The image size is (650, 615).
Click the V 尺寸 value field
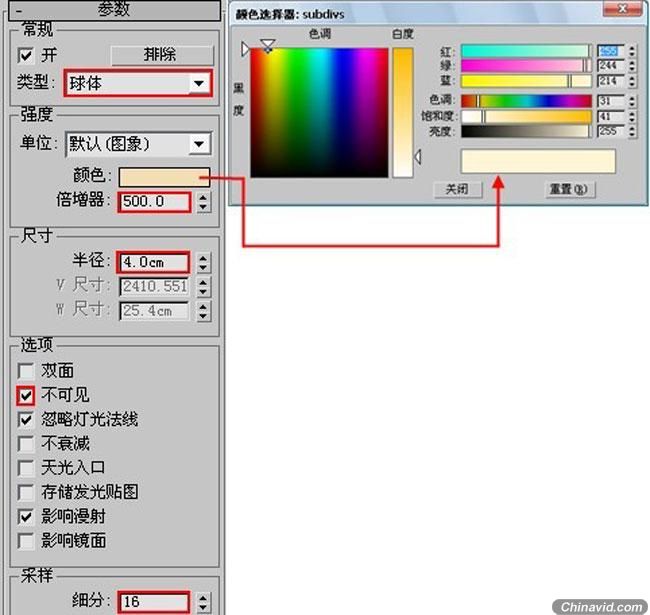[154, 286]
